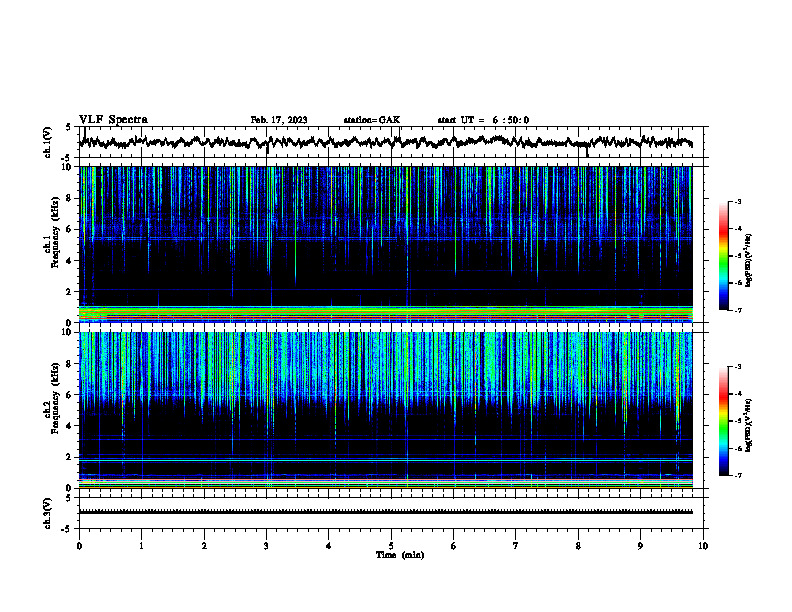Click the VLF Spectra title text

pyautogui.click(x=113, y=120)
